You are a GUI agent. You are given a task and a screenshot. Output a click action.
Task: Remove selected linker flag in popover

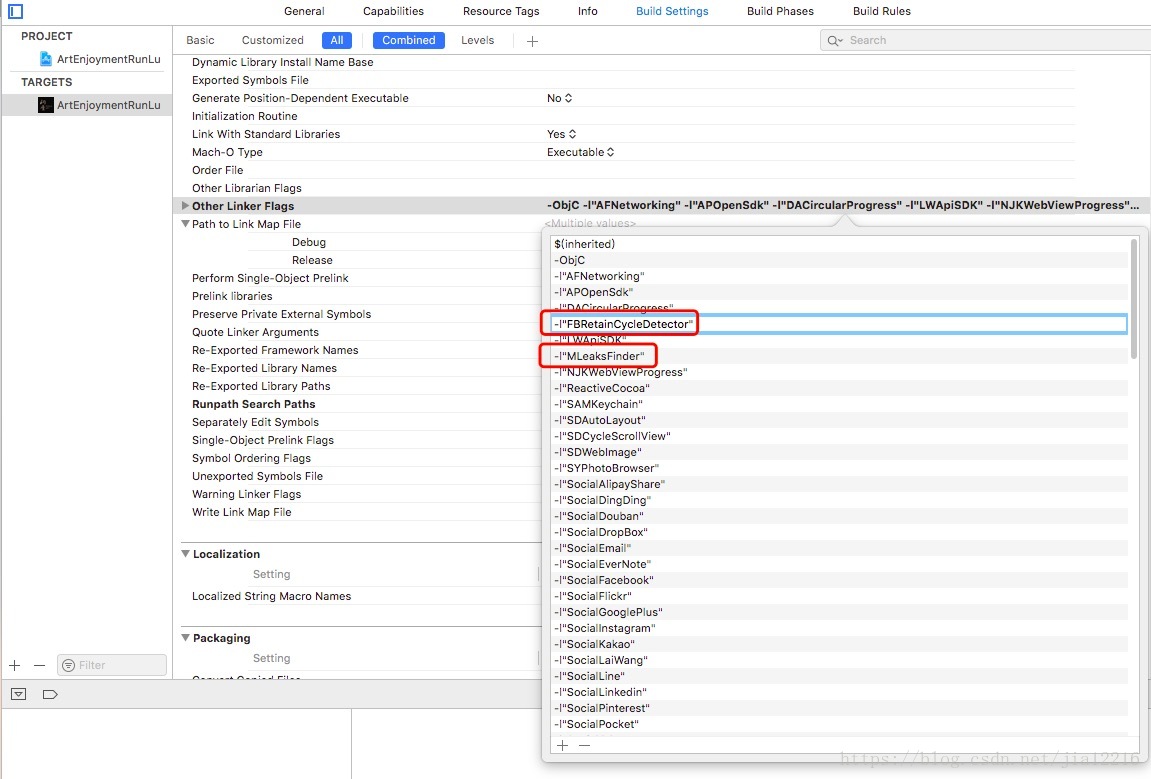(x=584, y=745)
